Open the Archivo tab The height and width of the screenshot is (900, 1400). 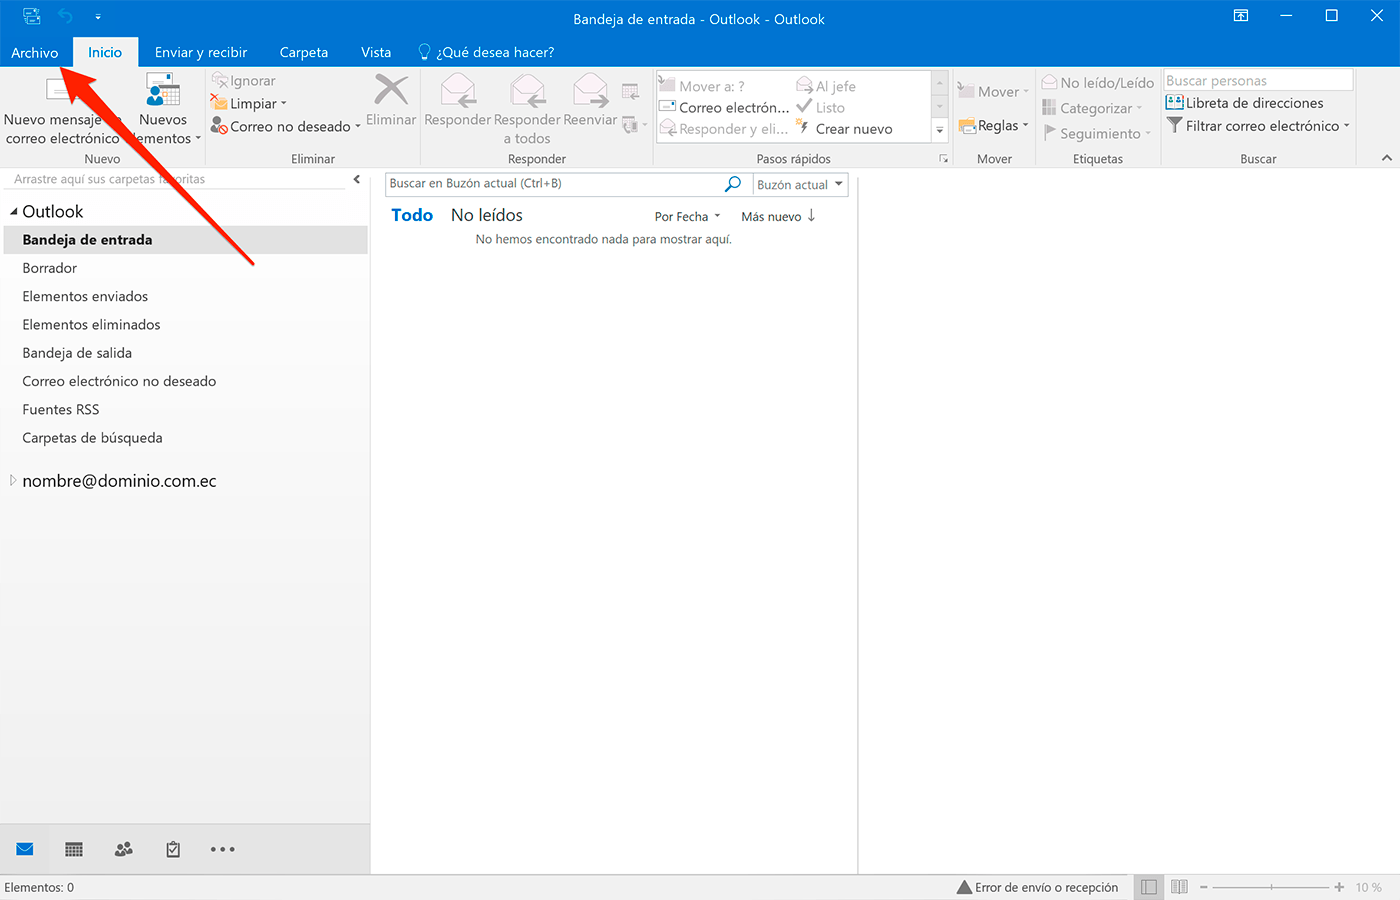coord(35,52)
